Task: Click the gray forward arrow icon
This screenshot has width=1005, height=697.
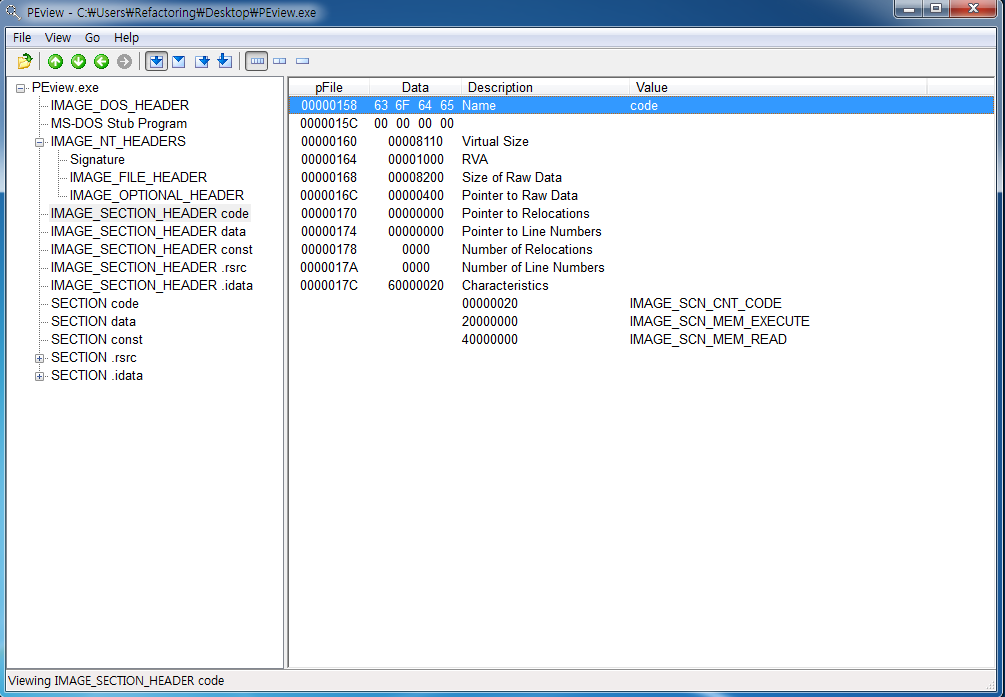Action: [x=124, y=62]
